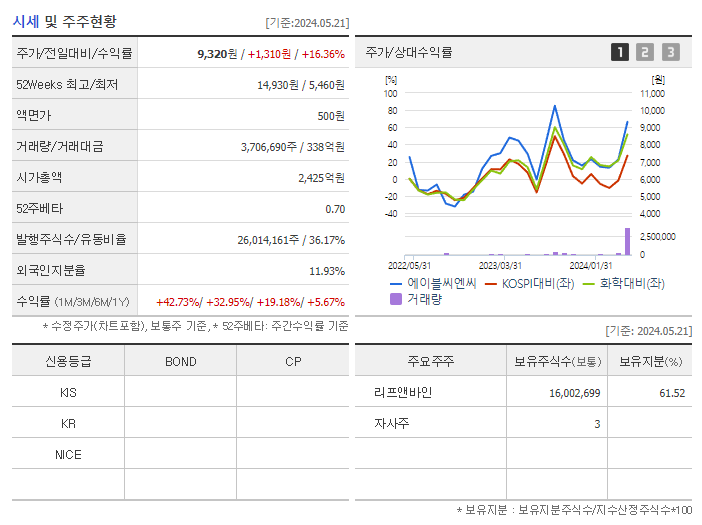The image size is (702, 525).
Task: Click the 신용등급 column header
Action: click(x=68, y=361)
